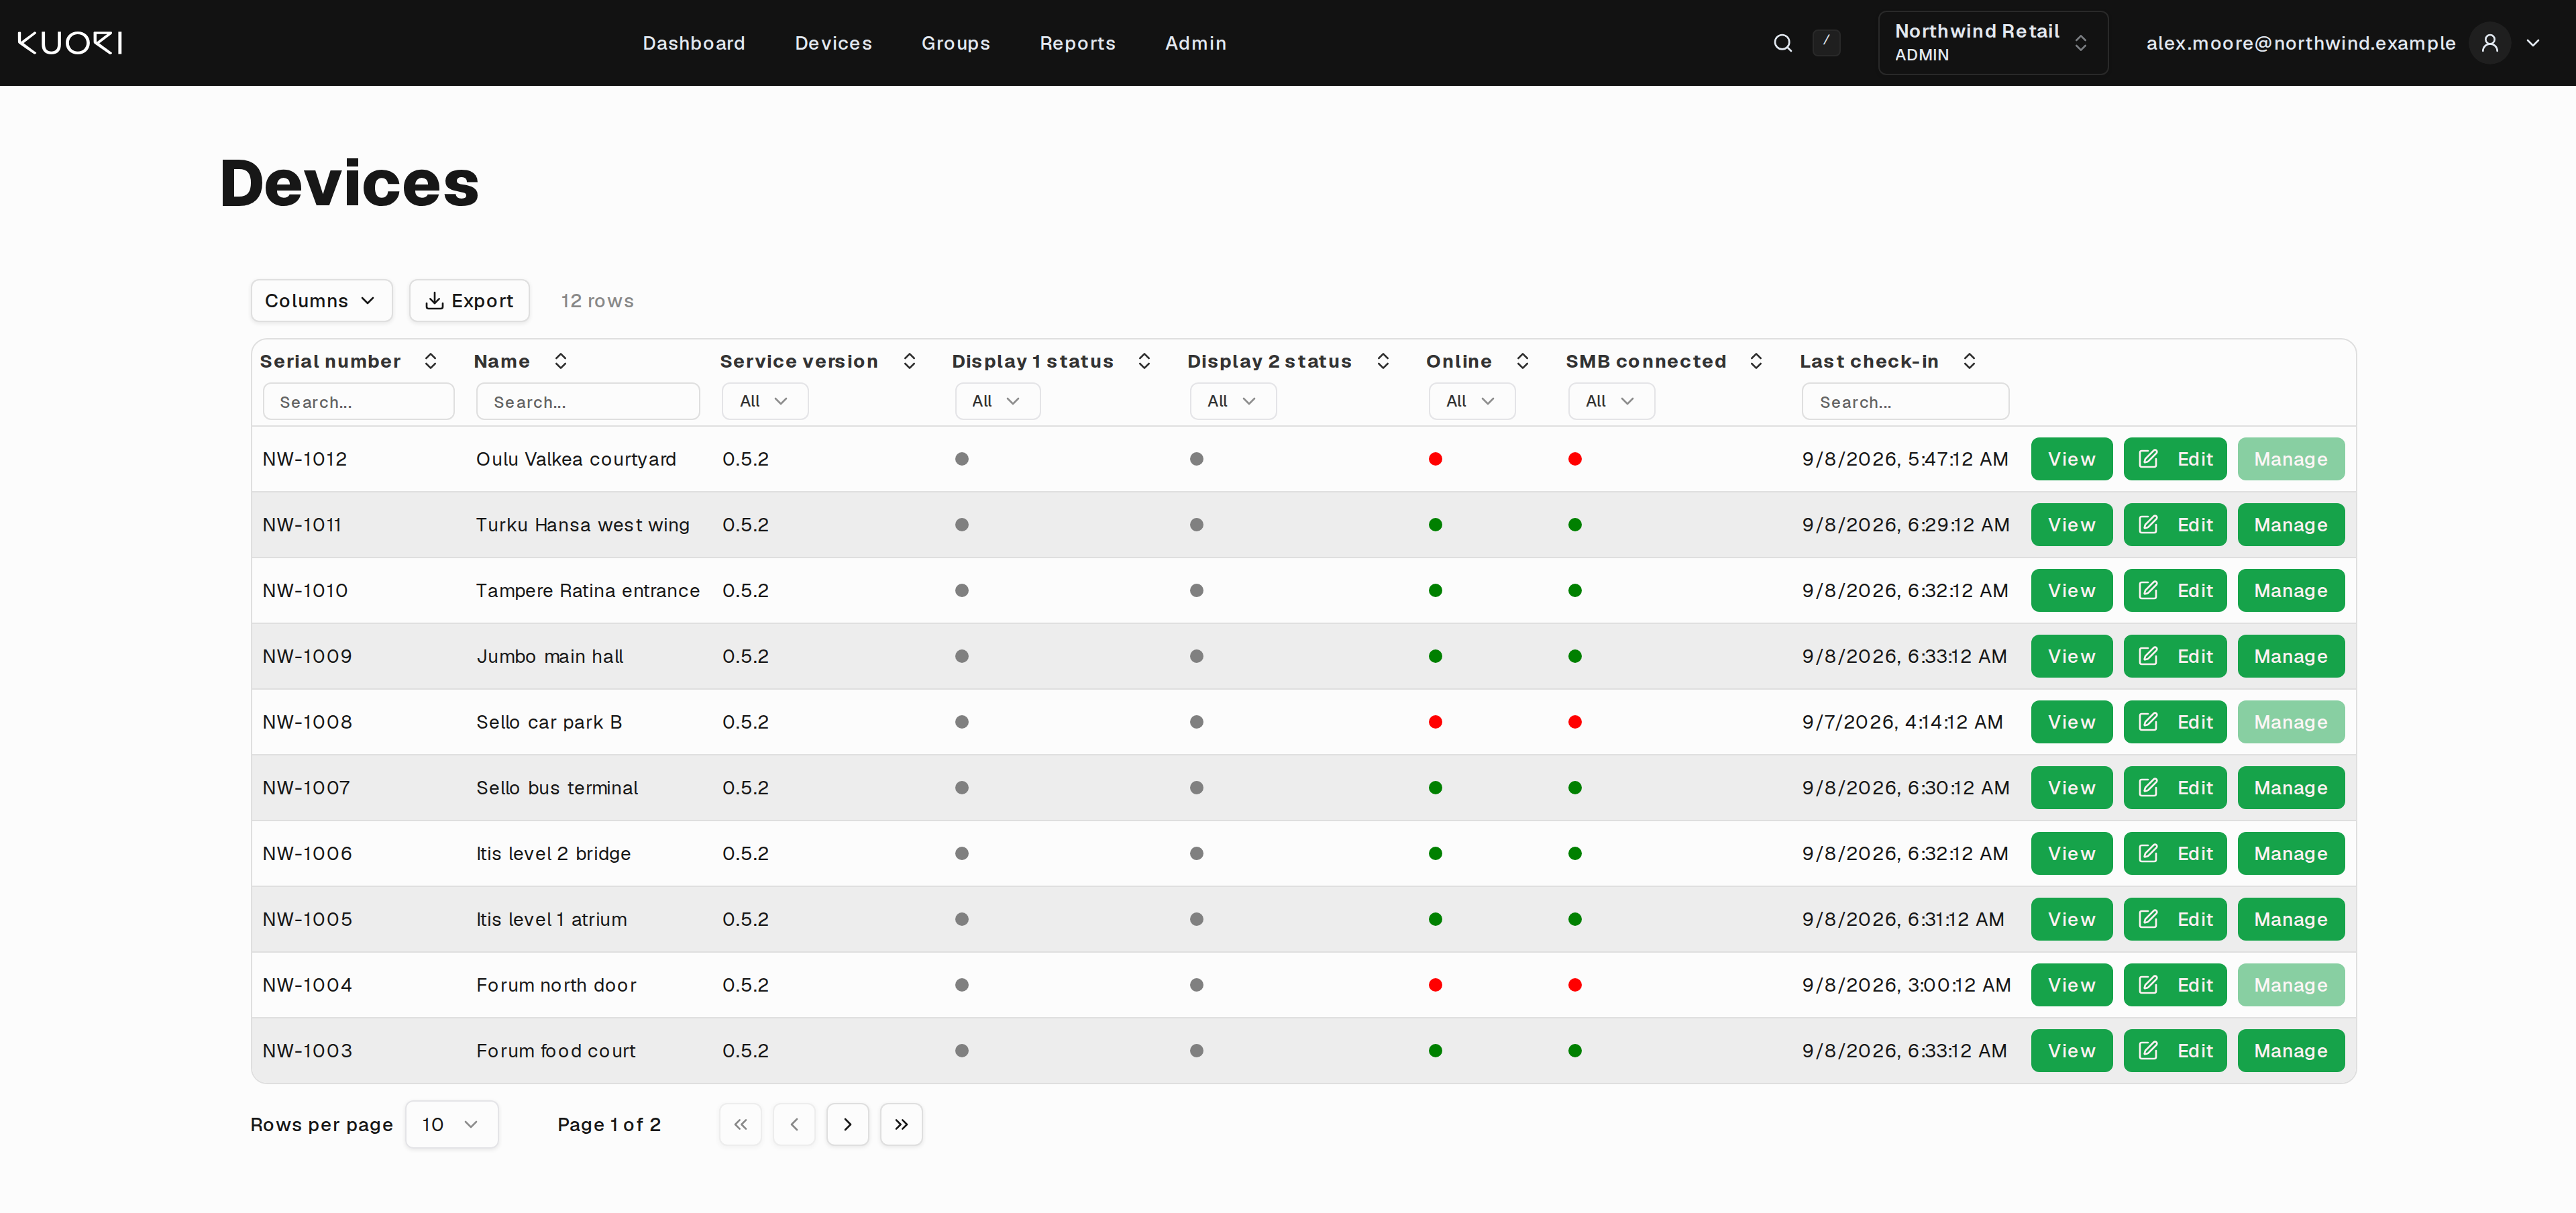Sort by Display 1 status column
Viewport: 2576px width, 1213px height.
(1144, 361)
